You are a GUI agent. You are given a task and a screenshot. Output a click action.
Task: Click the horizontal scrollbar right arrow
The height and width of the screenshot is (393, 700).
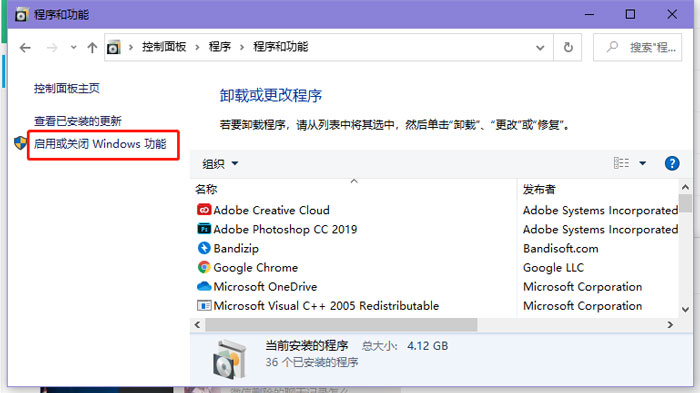tap(670, 325)
